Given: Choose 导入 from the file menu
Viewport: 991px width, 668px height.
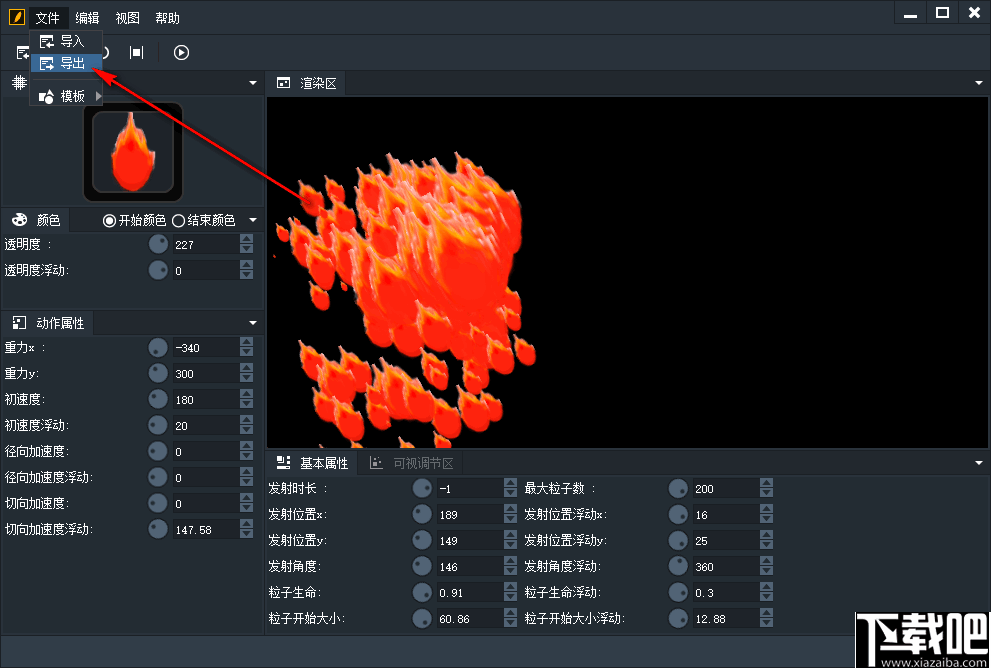Looking at the screenshot, I should pos(66,42).
